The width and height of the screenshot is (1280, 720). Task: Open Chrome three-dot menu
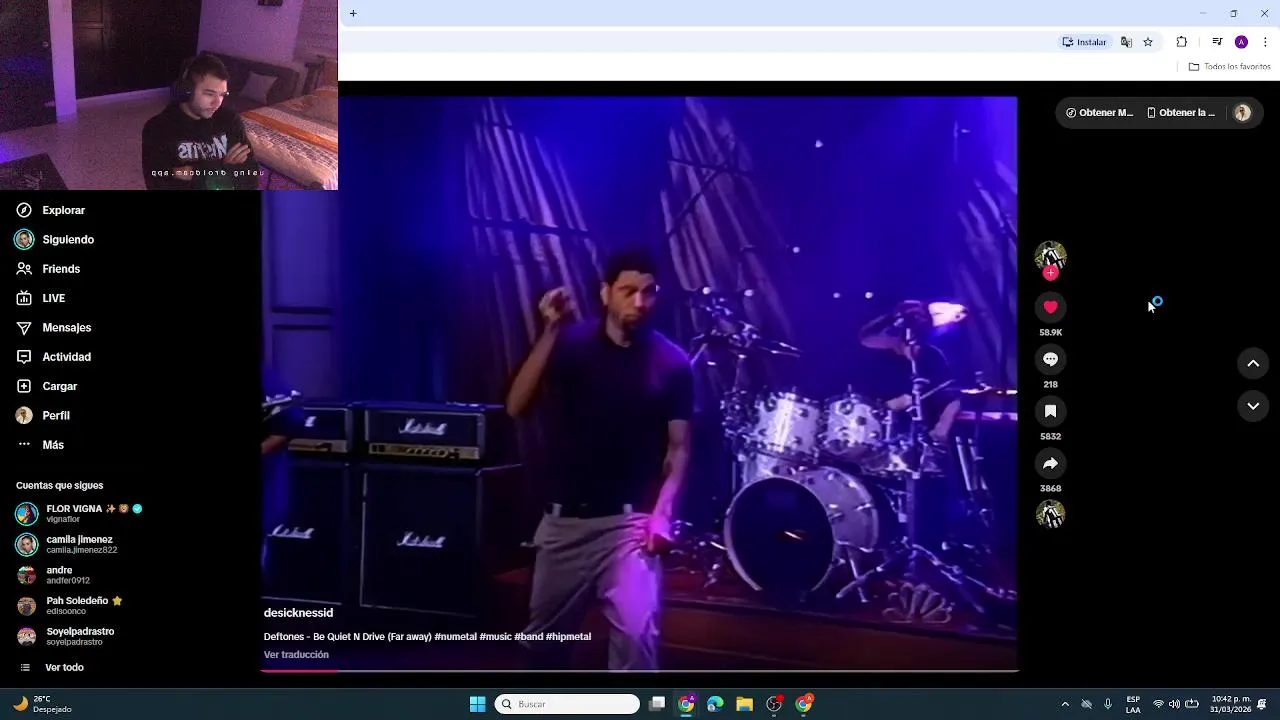tap(1265, 42)
